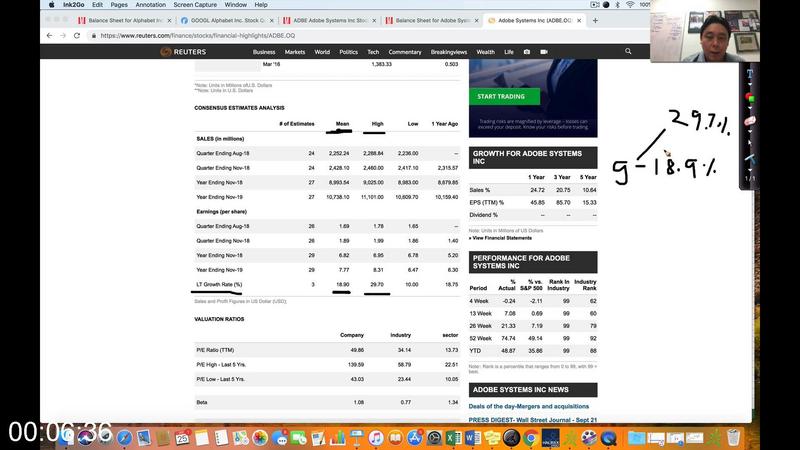Select the blue Pen tool

(749, 160)
